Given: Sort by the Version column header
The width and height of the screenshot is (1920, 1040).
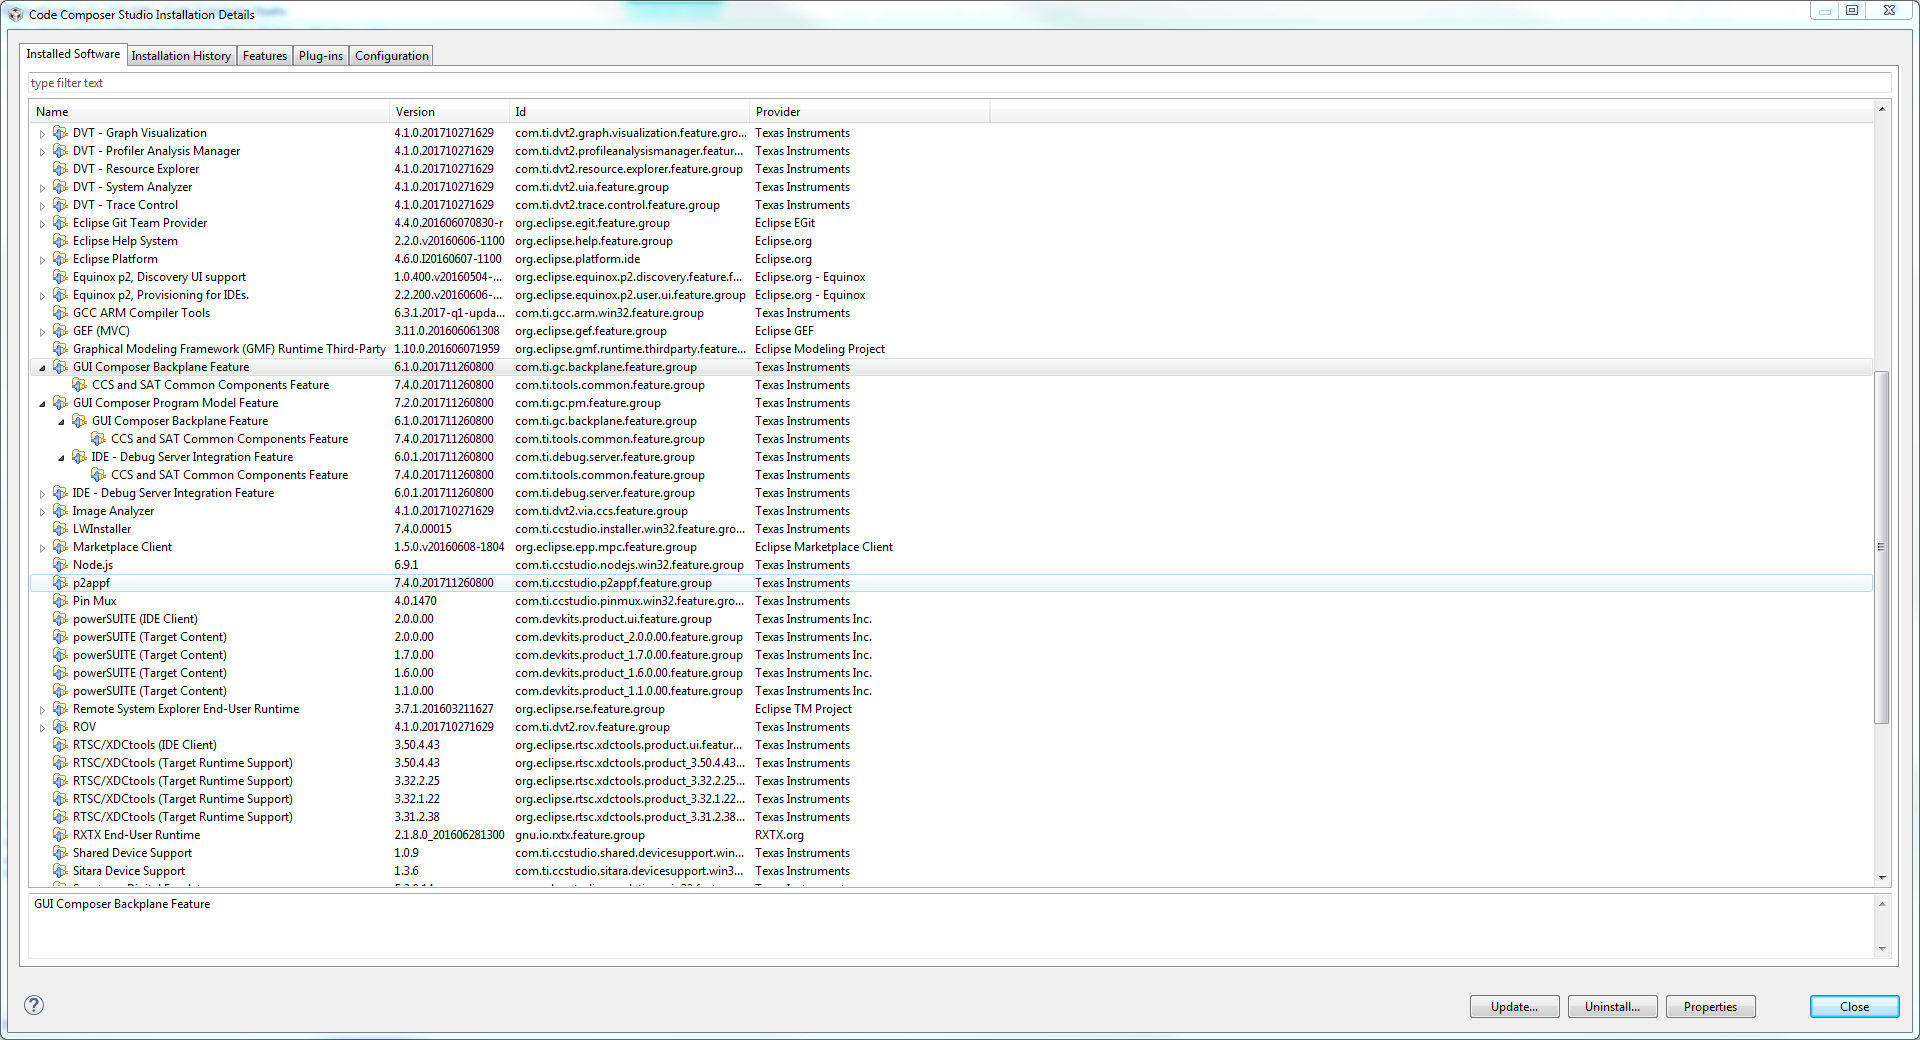Looking at the screenshot, I should point(449,112).
